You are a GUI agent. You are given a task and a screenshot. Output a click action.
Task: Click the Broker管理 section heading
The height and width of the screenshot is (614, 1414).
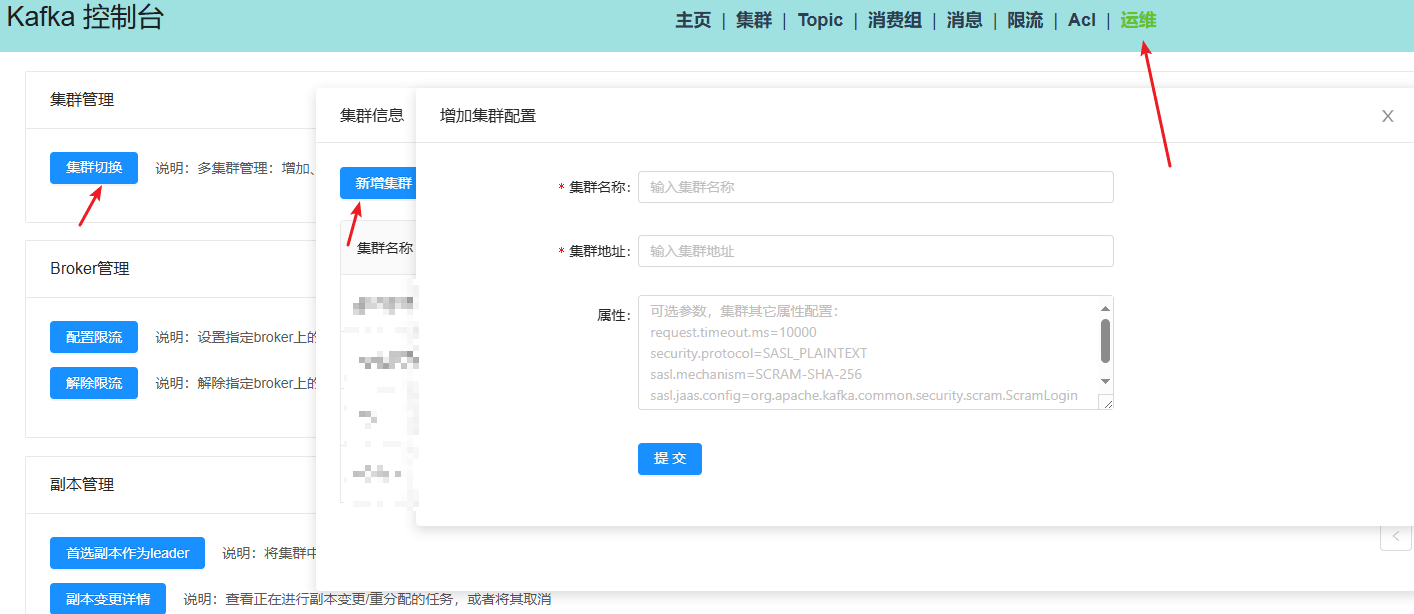coord(90,269)
